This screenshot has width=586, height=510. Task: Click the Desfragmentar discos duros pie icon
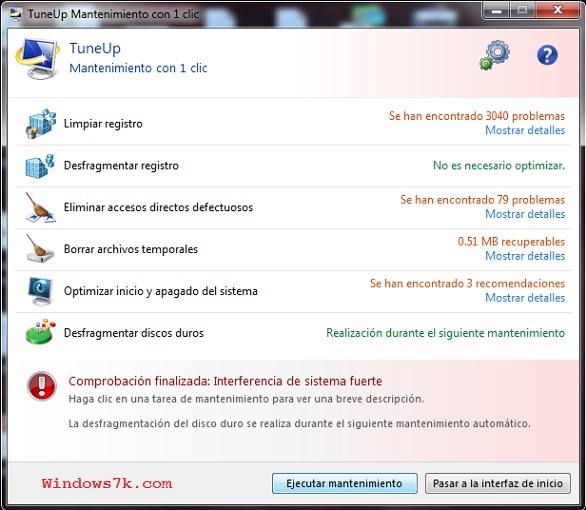pyautogui.click(x=40, y=332)
